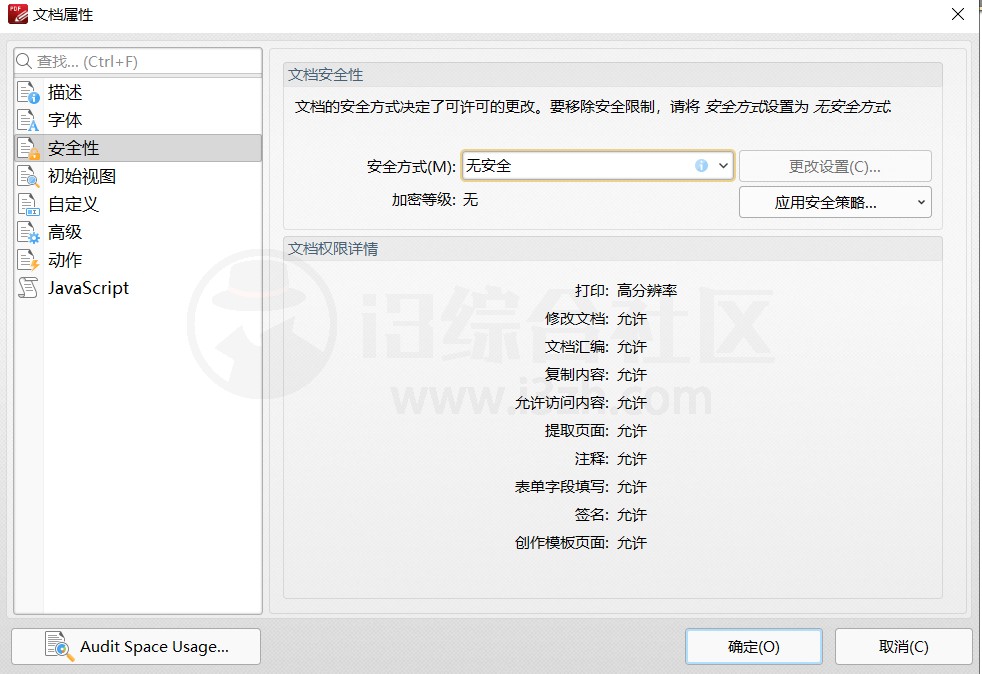
Task: Click the 字体 fonts page icon
Action: (28, 120)
